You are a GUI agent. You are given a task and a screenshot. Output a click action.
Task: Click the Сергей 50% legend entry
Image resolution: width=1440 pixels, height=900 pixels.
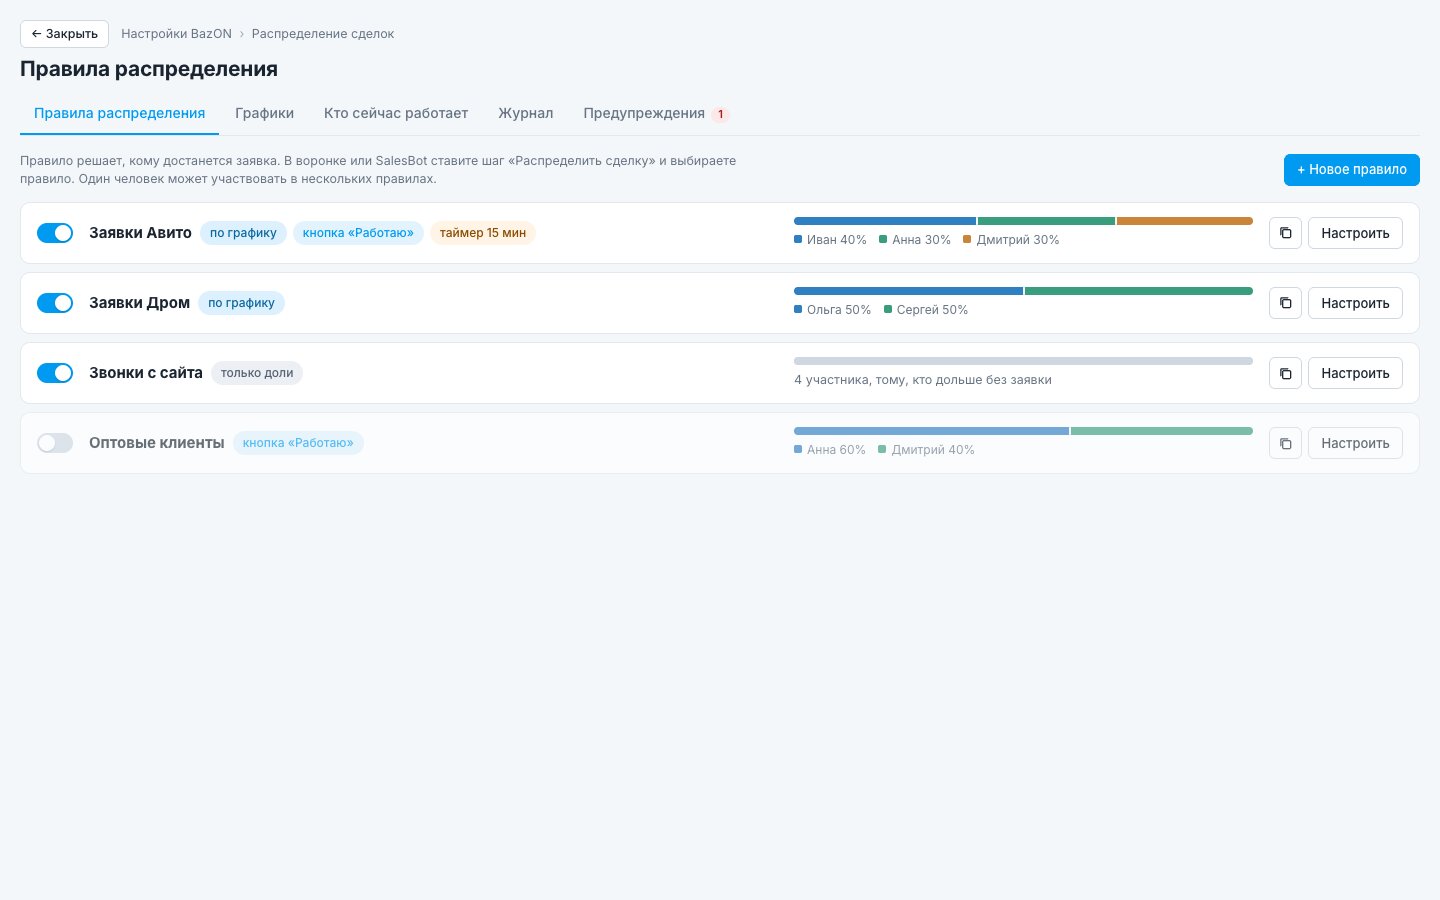click(x=926, y=310)
